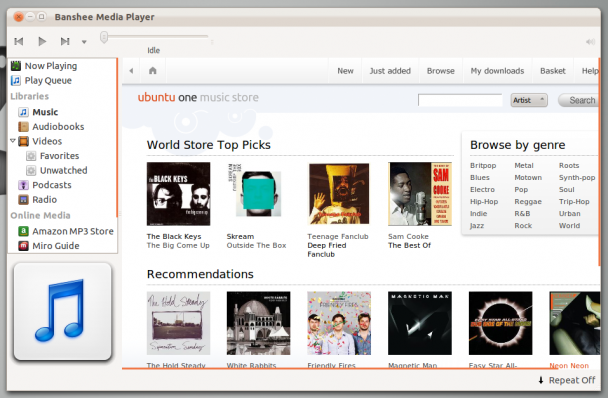Image resolution: width=608 pixels, height=398 pixels.
Task: Start playback with the Play button
Action: (x=42, y=41)
